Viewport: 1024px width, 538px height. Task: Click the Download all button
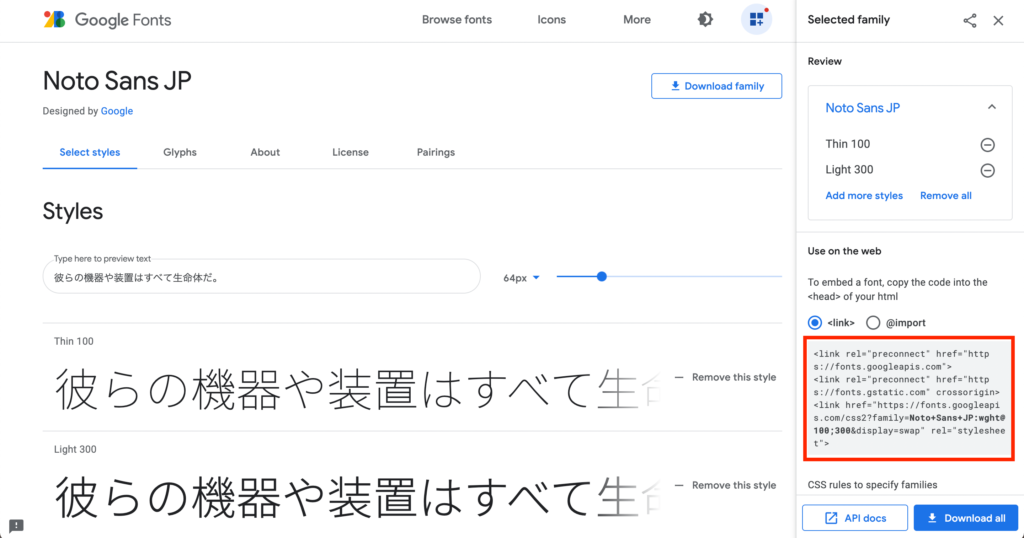point(966,518)
